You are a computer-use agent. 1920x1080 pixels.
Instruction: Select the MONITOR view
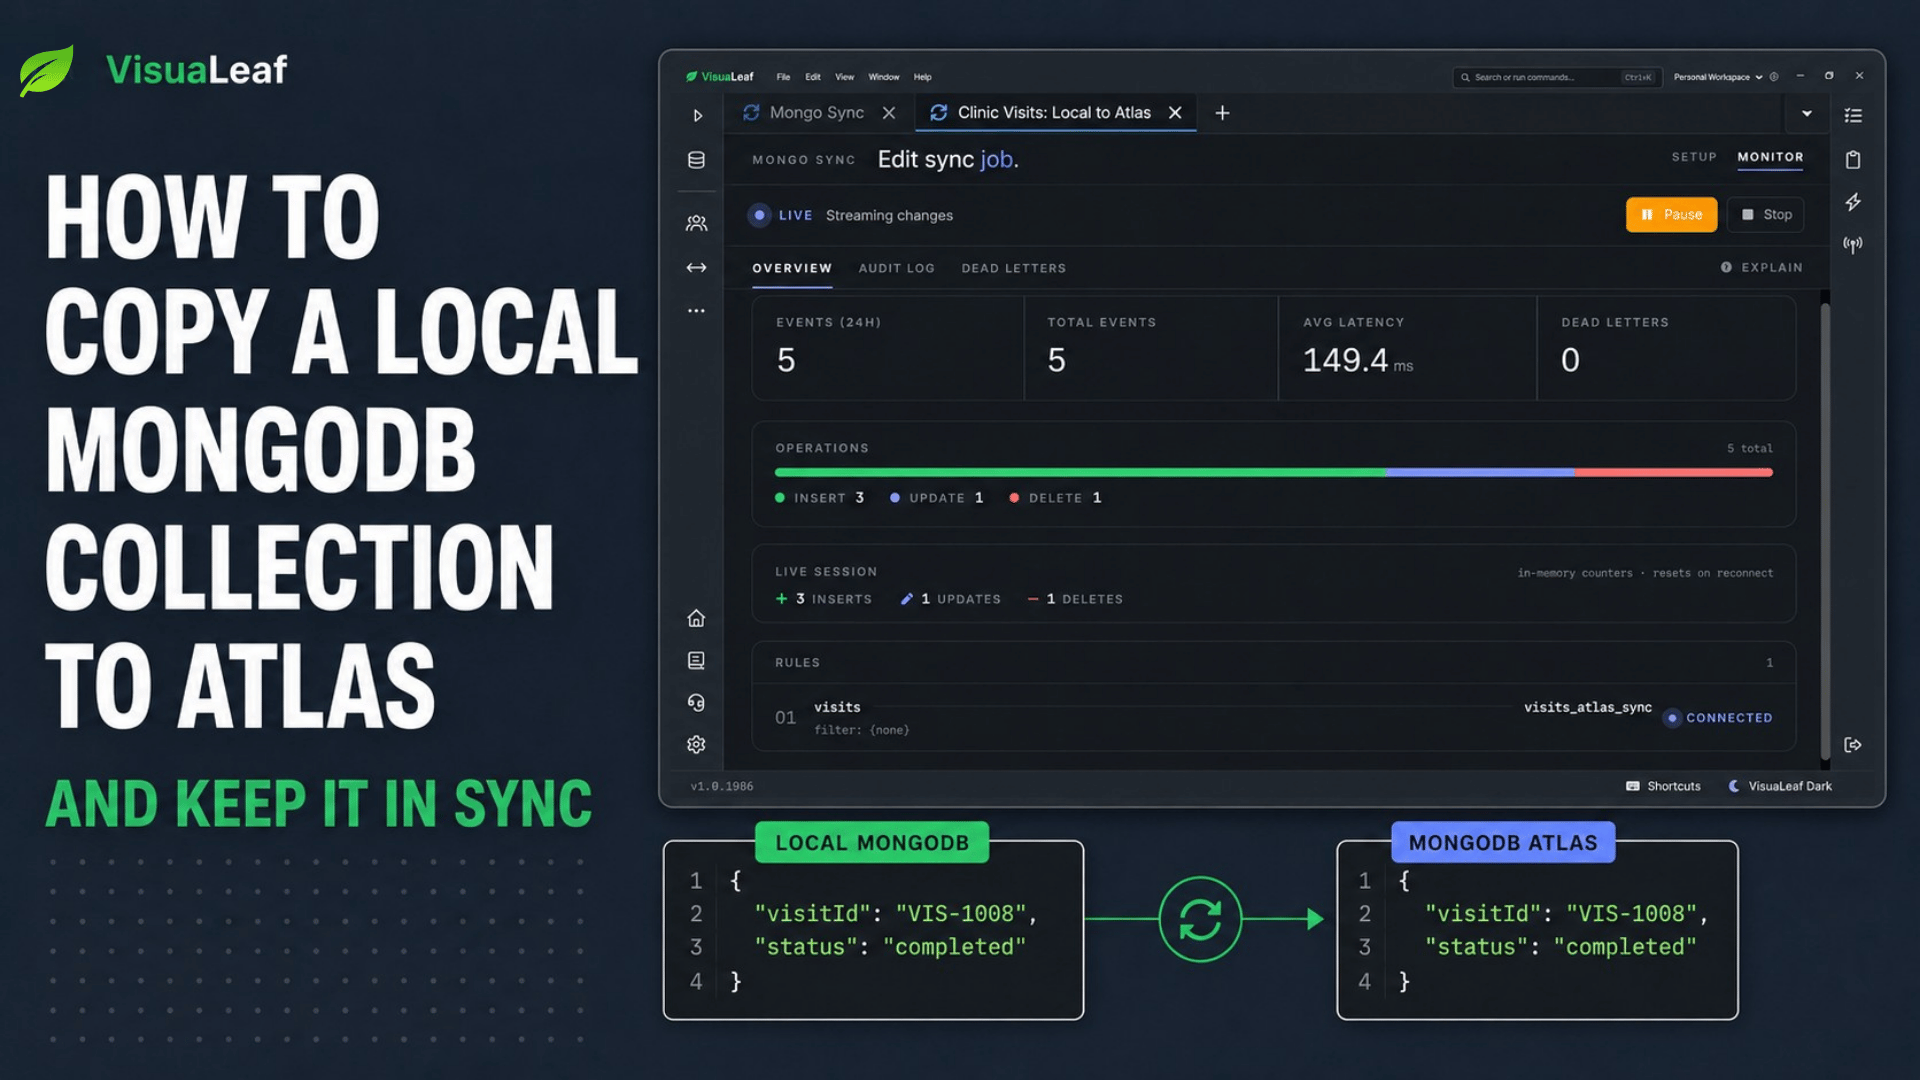[x=1770, y=157]
